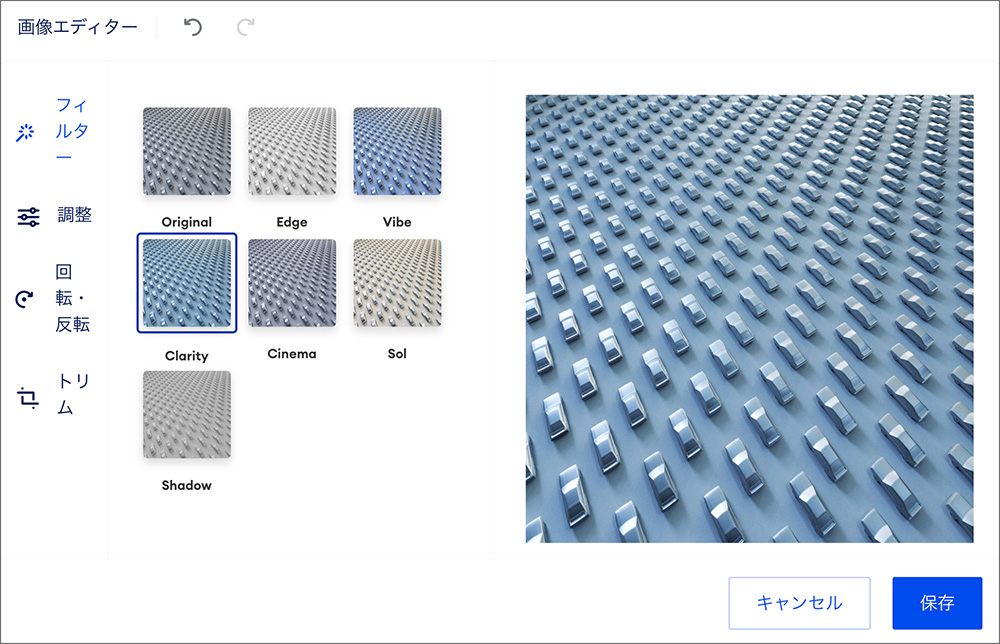Viewport: 1000px width, 644px height.
Task: Pick the Sol filter thumbnail
Action: [397, 283]
